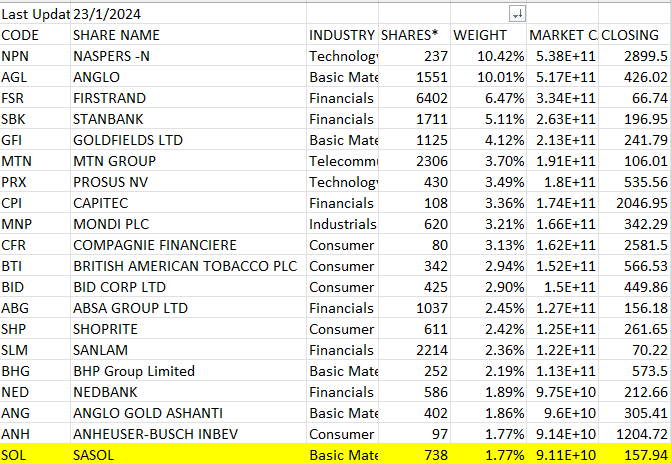The width and height of the screenshot is (671, 464).
Task: Click SASOL closing price 157.94
Action: tap(635, 454)
